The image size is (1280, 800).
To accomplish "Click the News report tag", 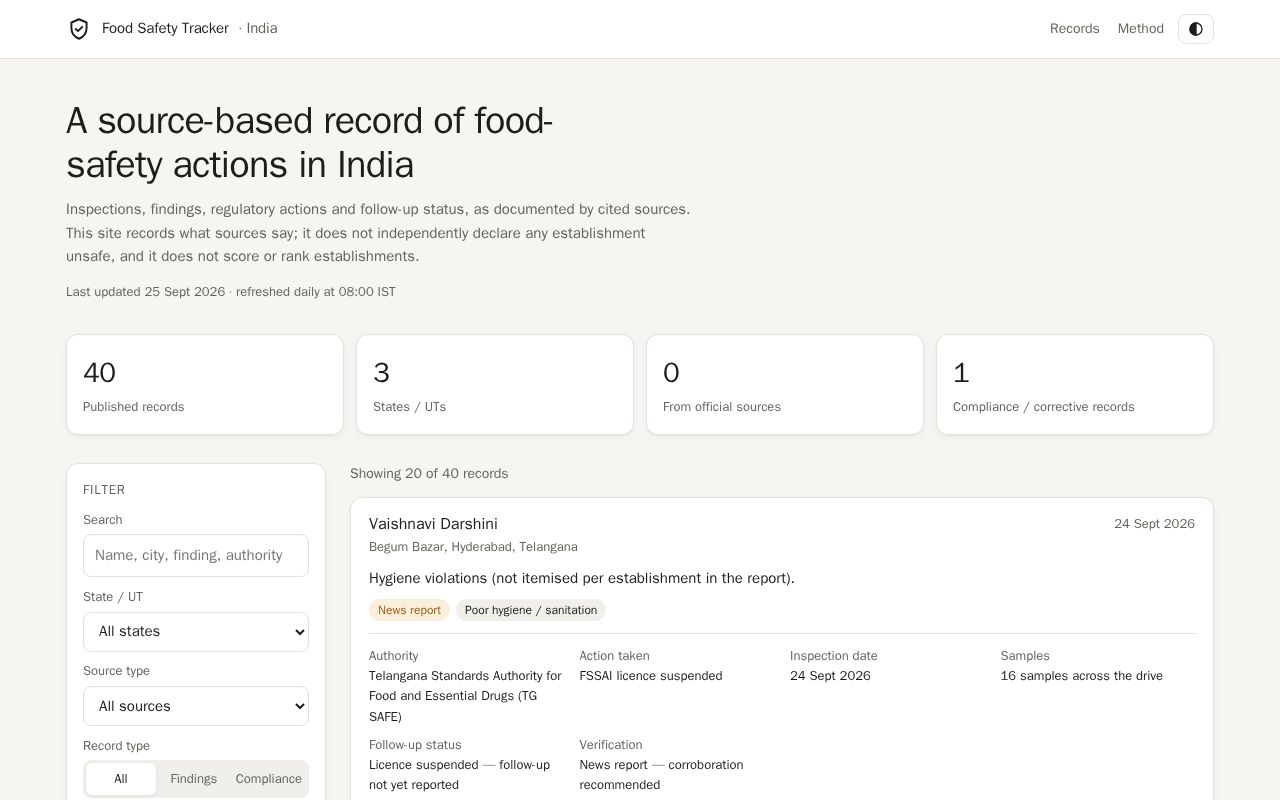I will pyautogui.click(x=409, y=610).
